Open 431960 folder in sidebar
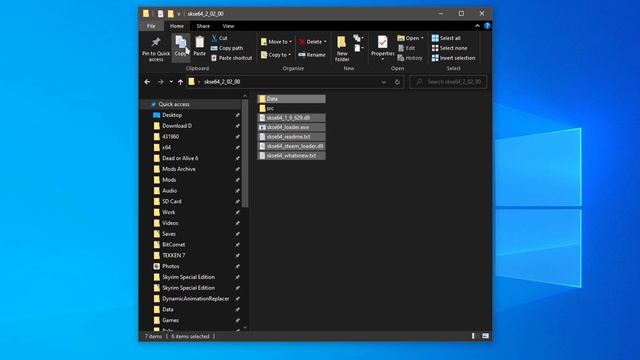640x360 pixels. (x=171, y=136)
